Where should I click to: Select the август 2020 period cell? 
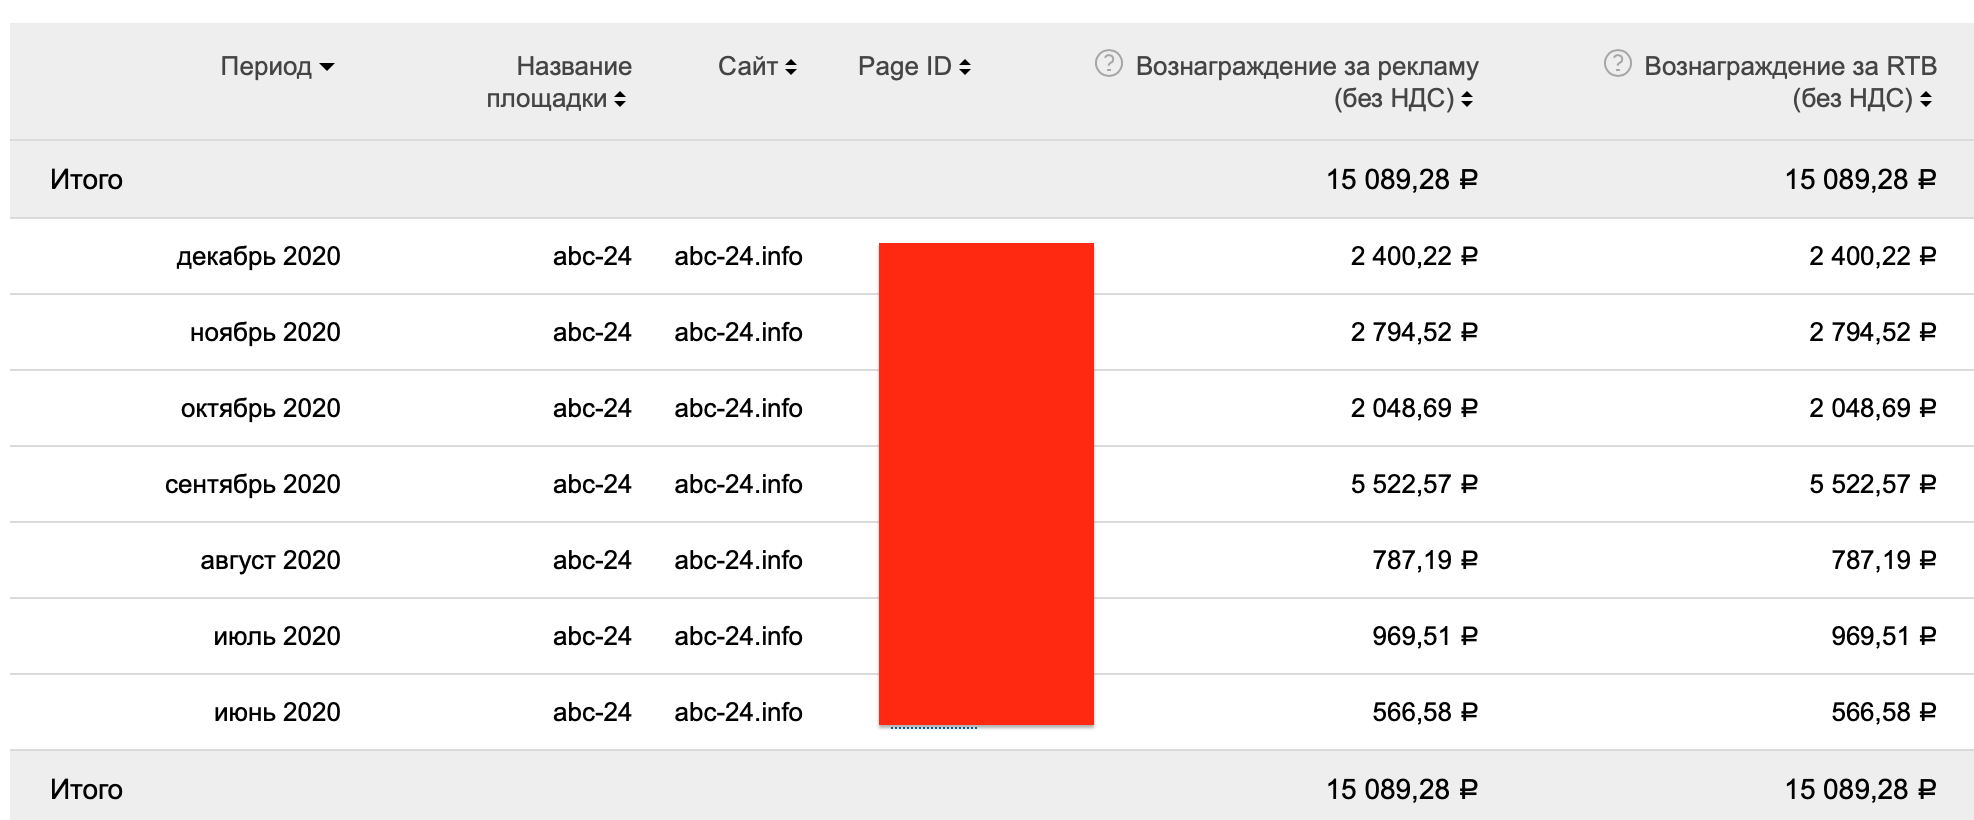pos(270,560)
